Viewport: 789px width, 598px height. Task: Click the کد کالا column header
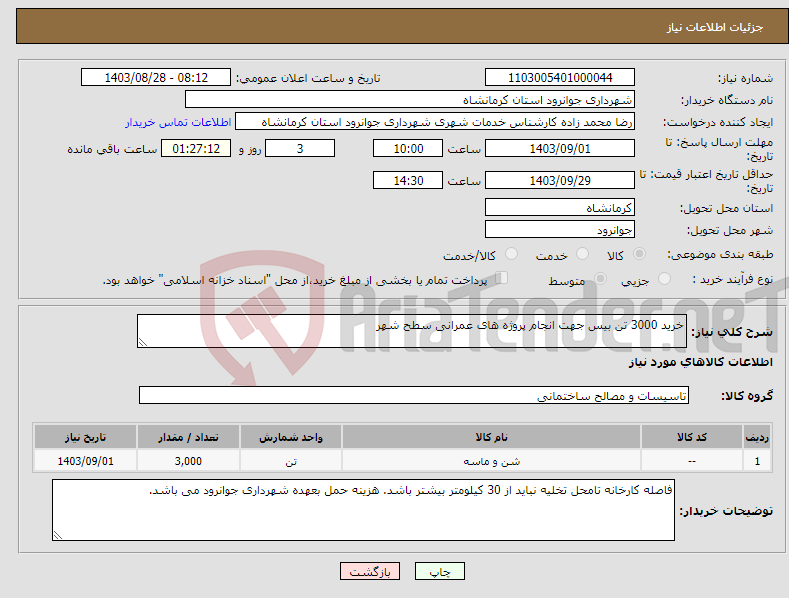[692, 437]
